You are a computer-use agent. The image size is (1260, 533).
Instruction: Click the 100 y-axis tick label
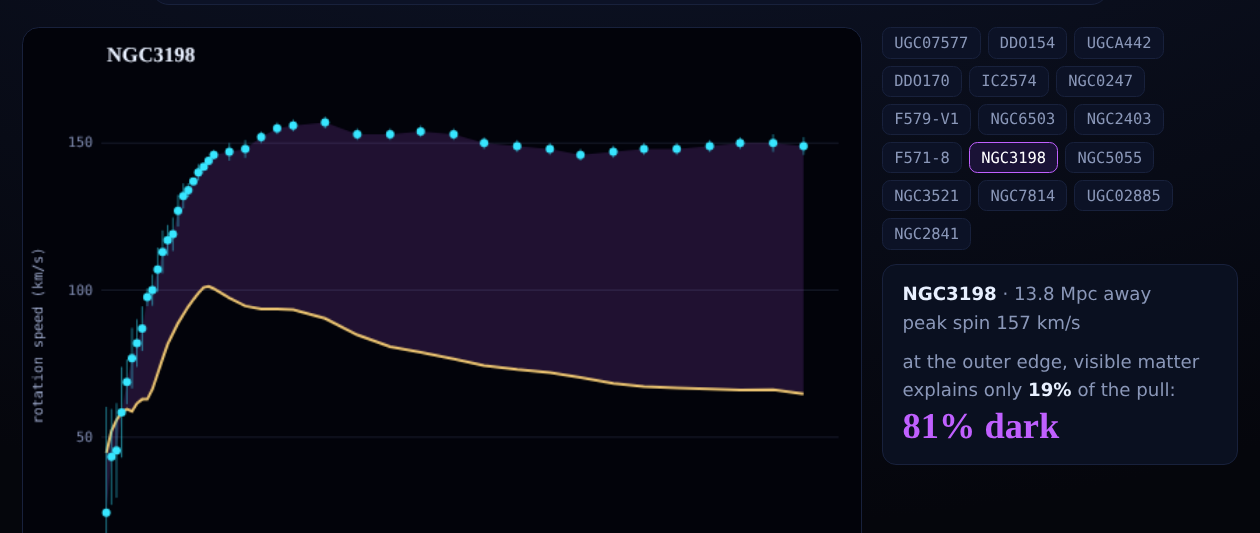coord(80,290)
